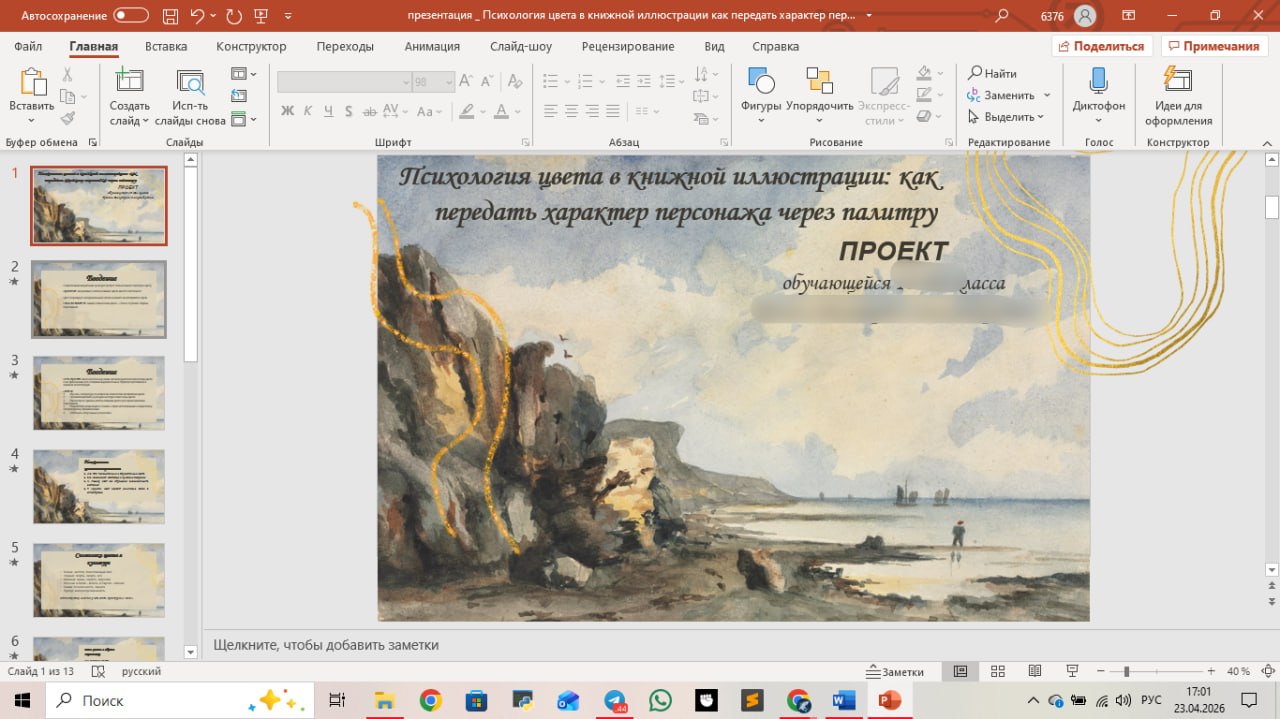Open the font name combo box

[x=344, y=82]
